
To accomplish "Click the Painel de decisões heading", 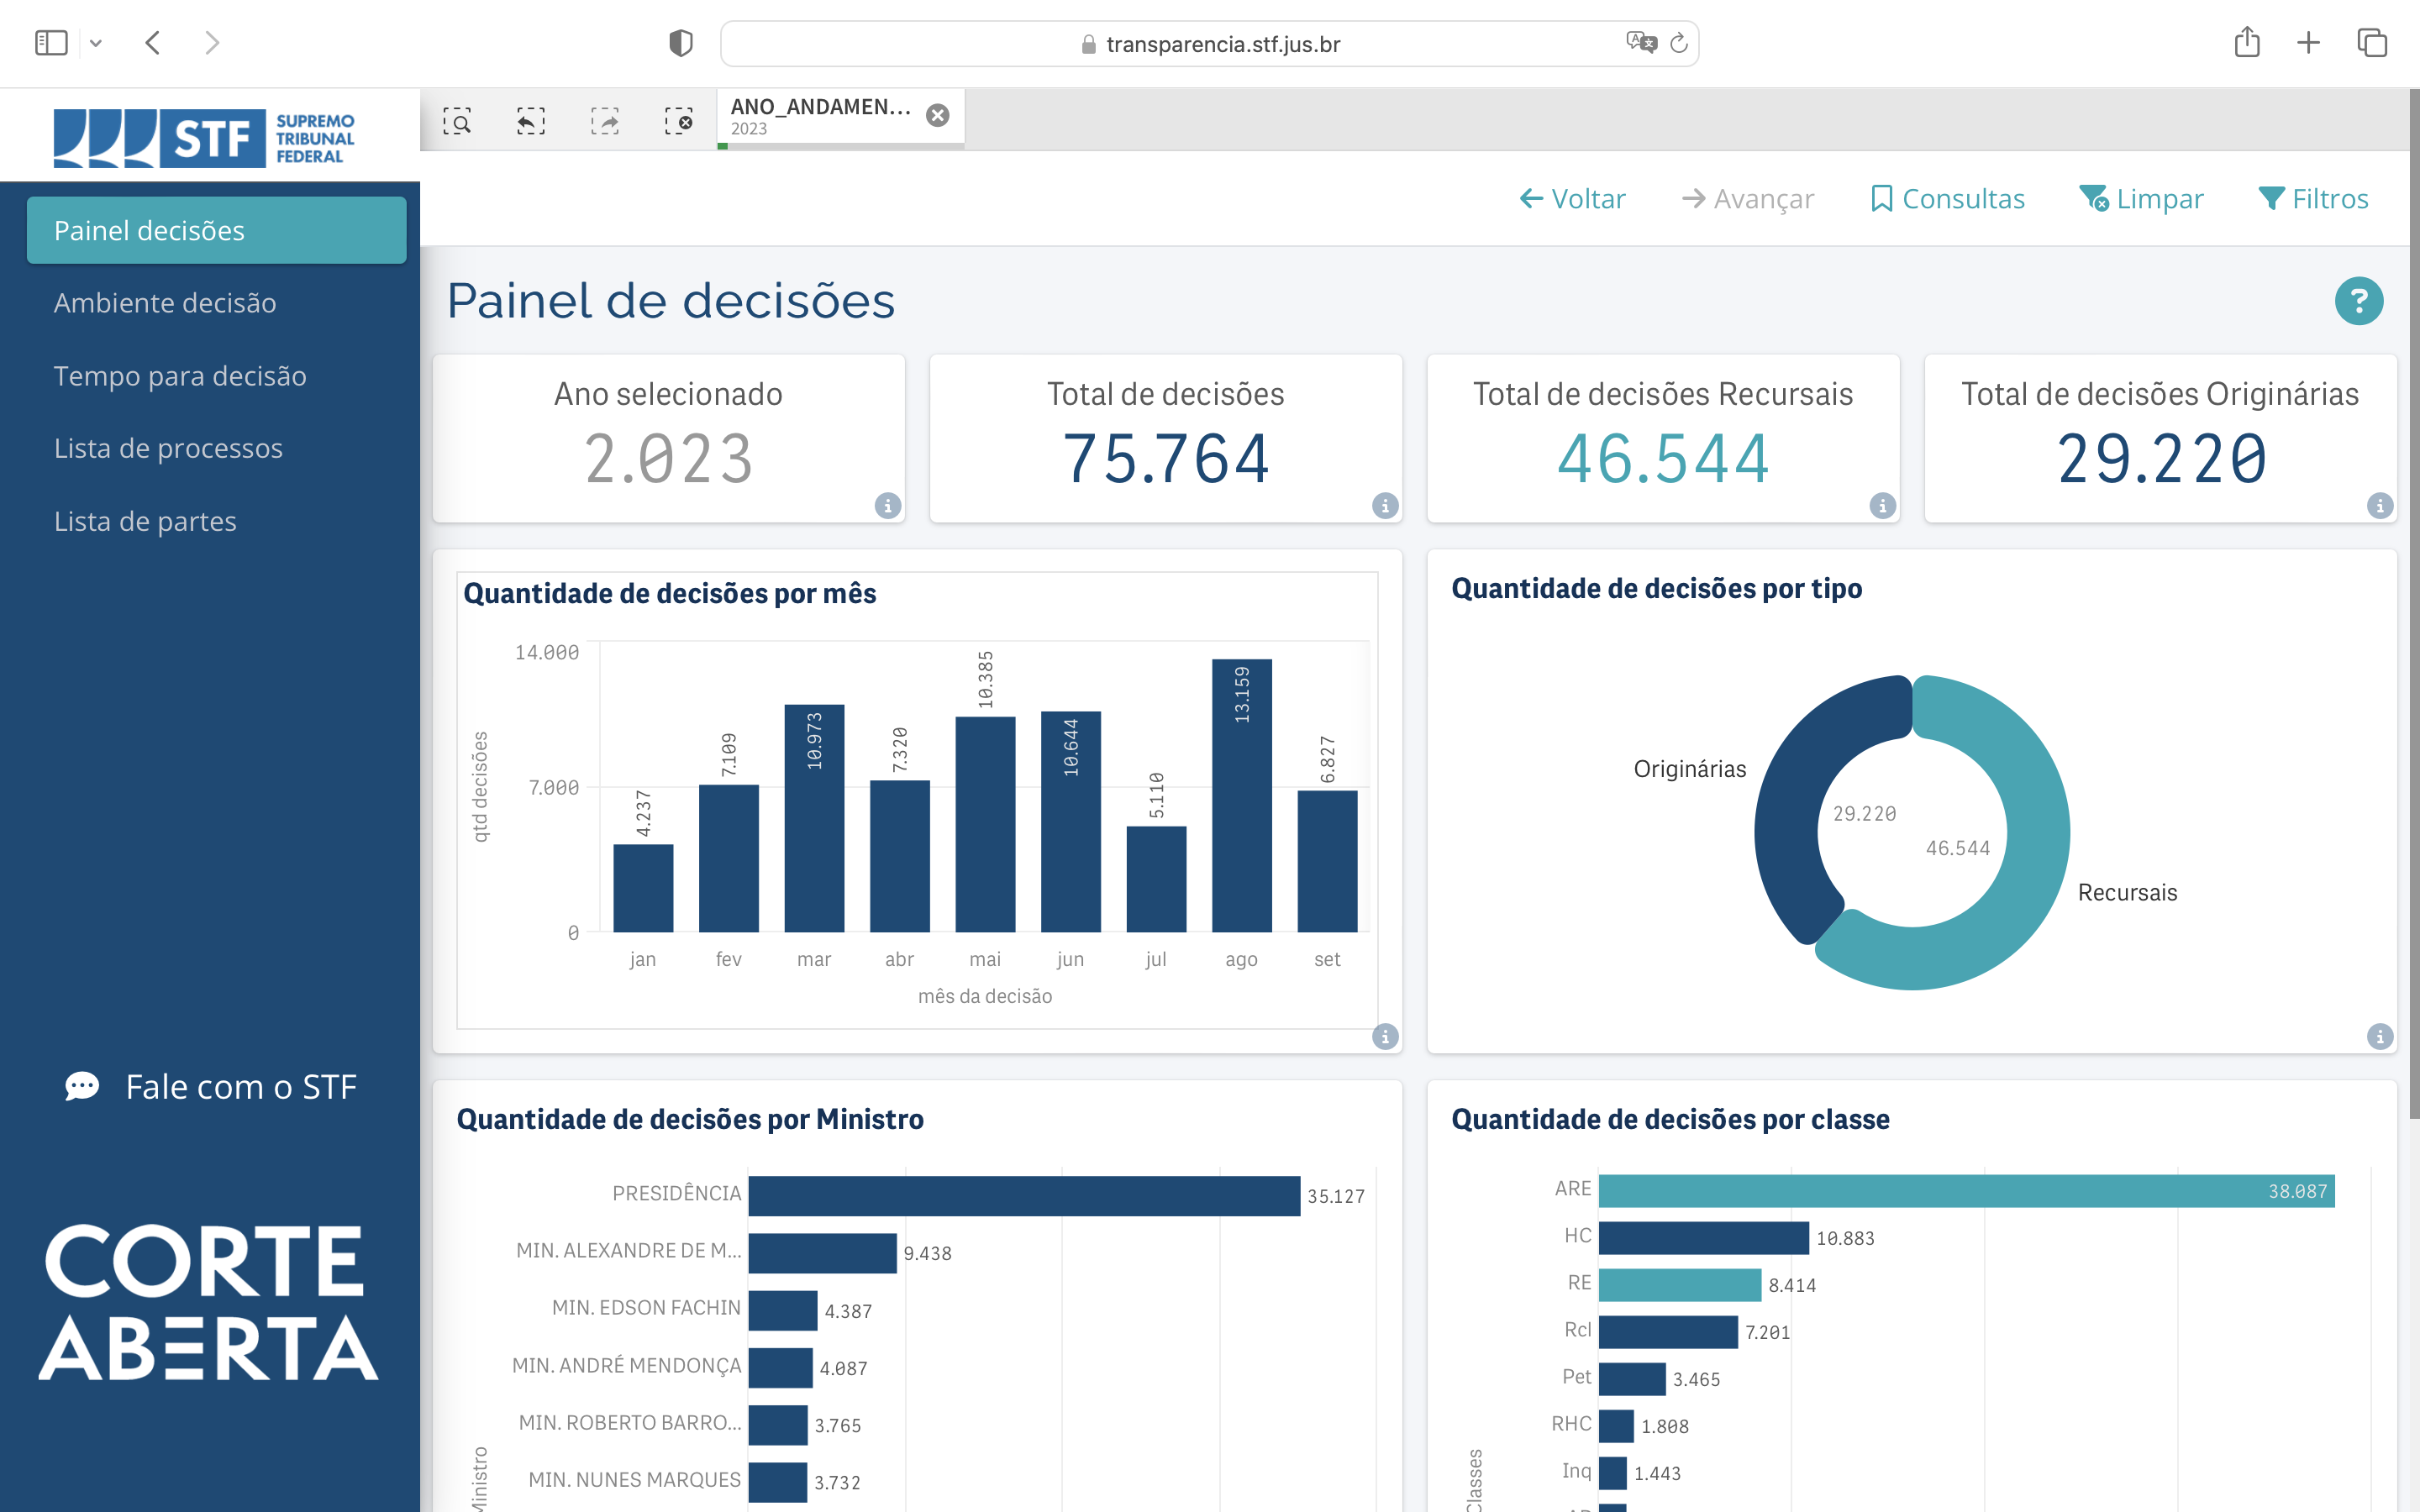I will [670, 301].
